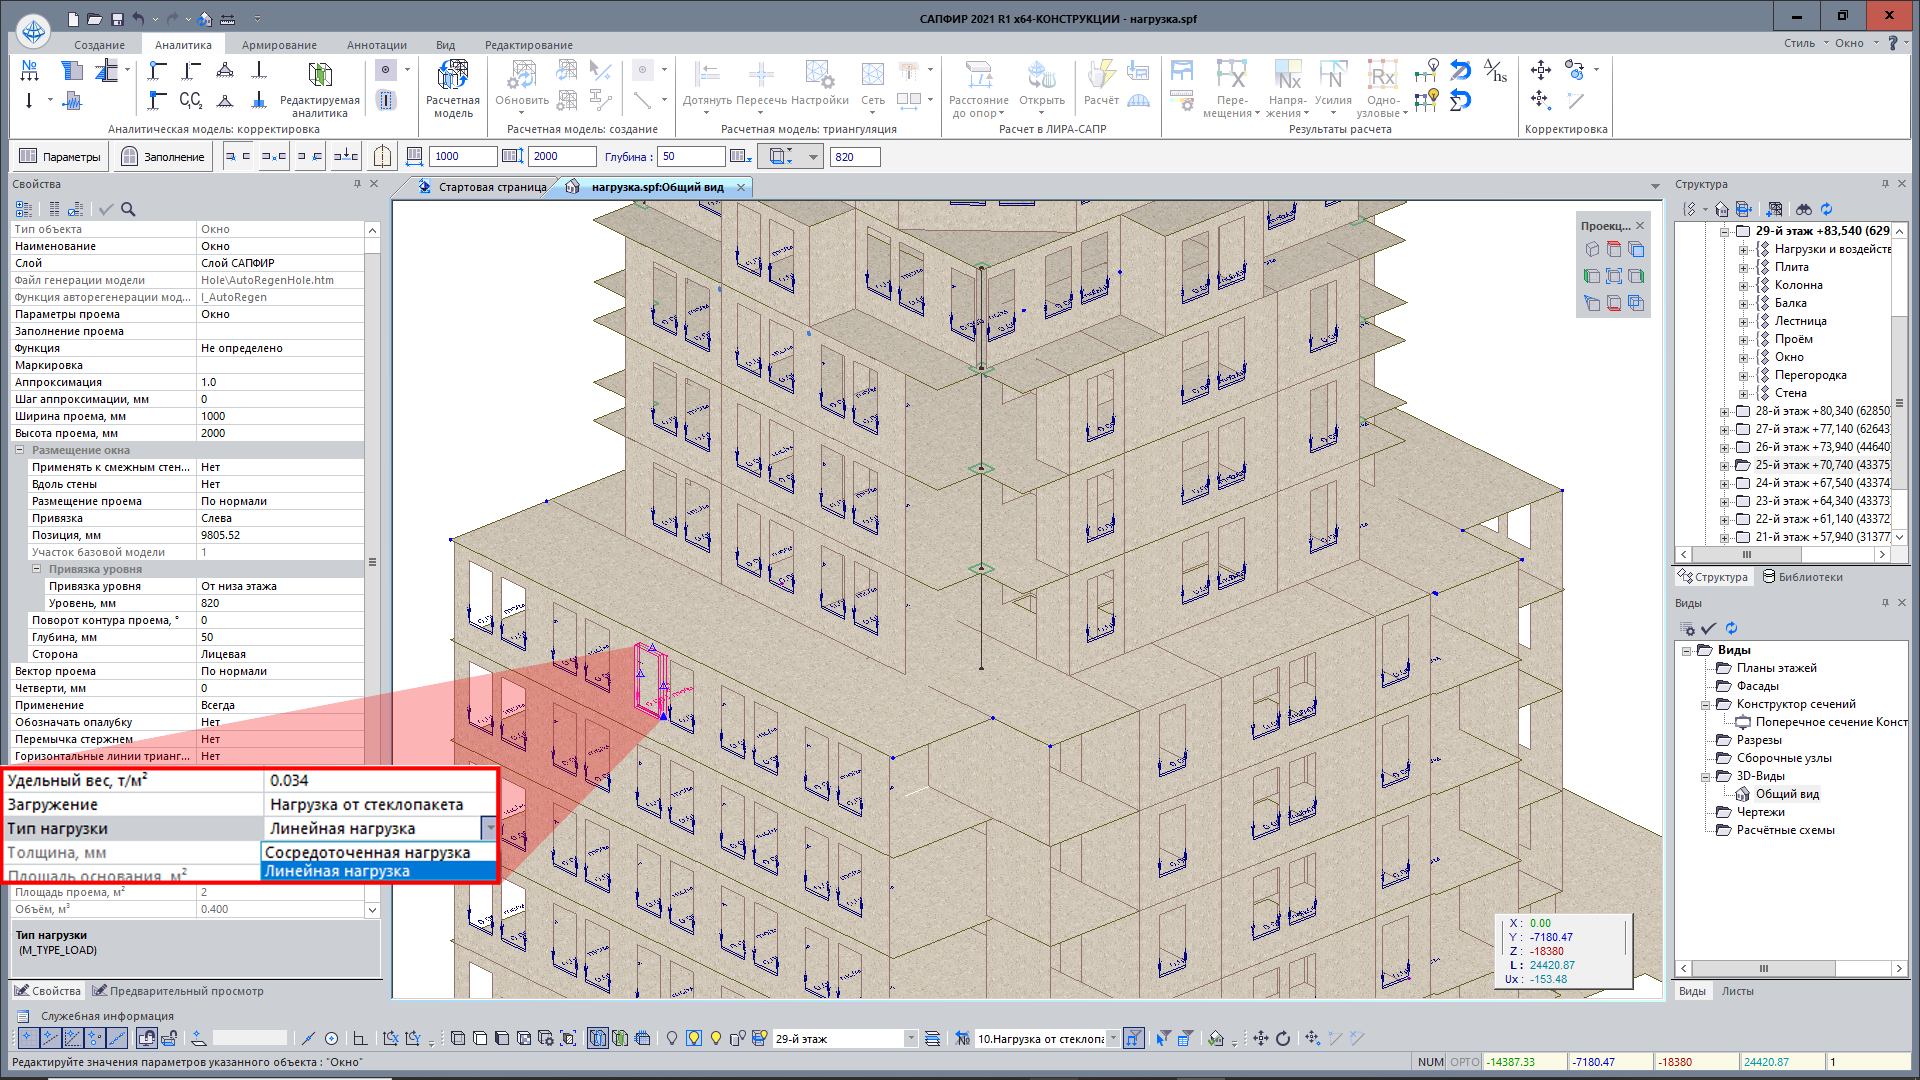
Task: Toggle the highlighted yellow light bulb in bottom toolbar
Action: (694, 1038)
